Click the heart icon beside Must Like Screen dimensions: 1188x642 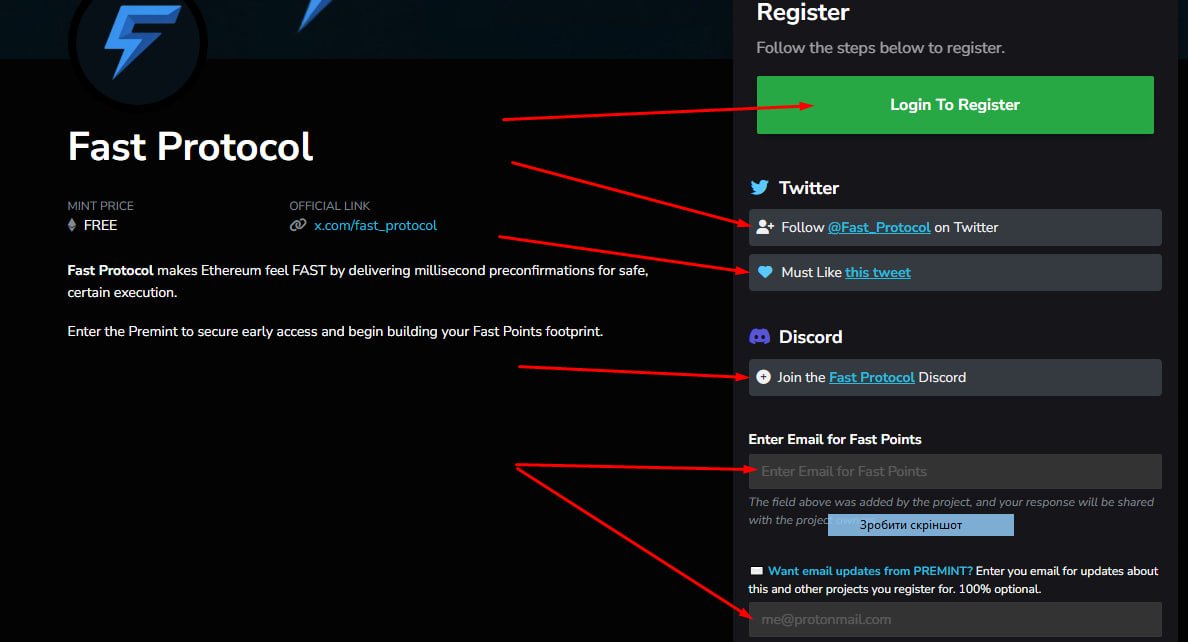click(765, 271)
